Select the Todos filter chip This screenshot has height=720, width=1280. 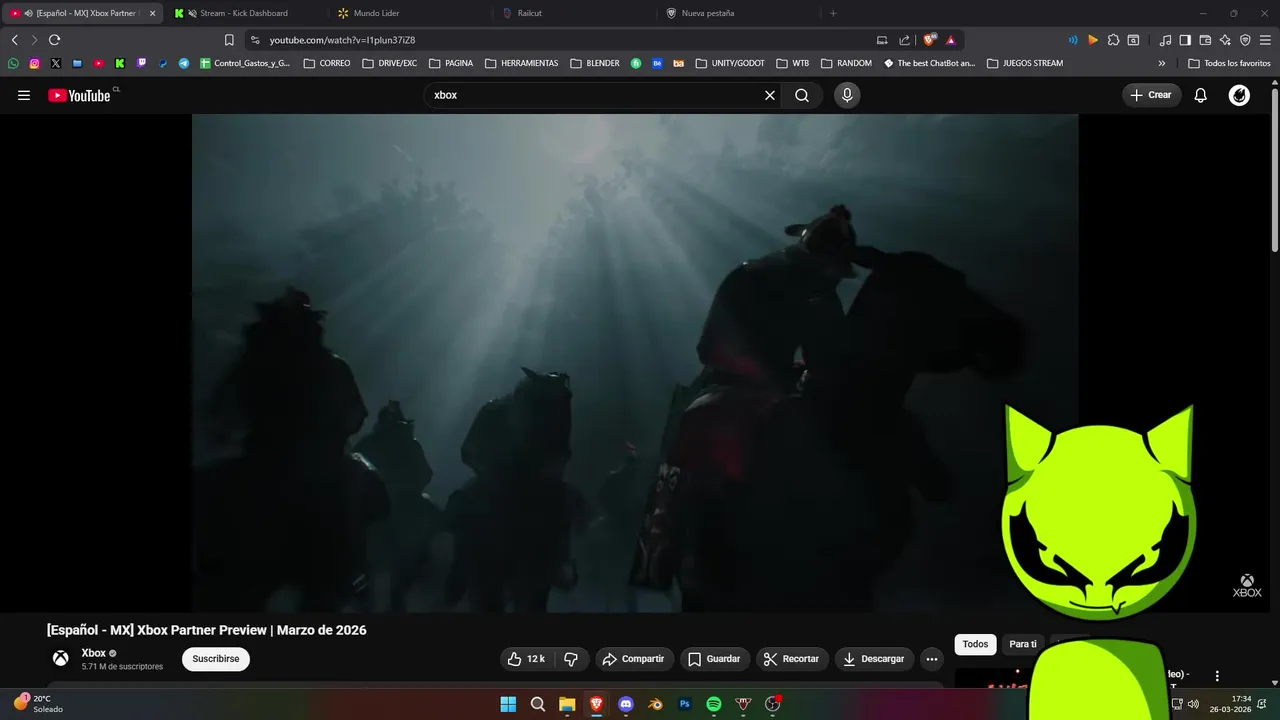(x=975, y=644)
